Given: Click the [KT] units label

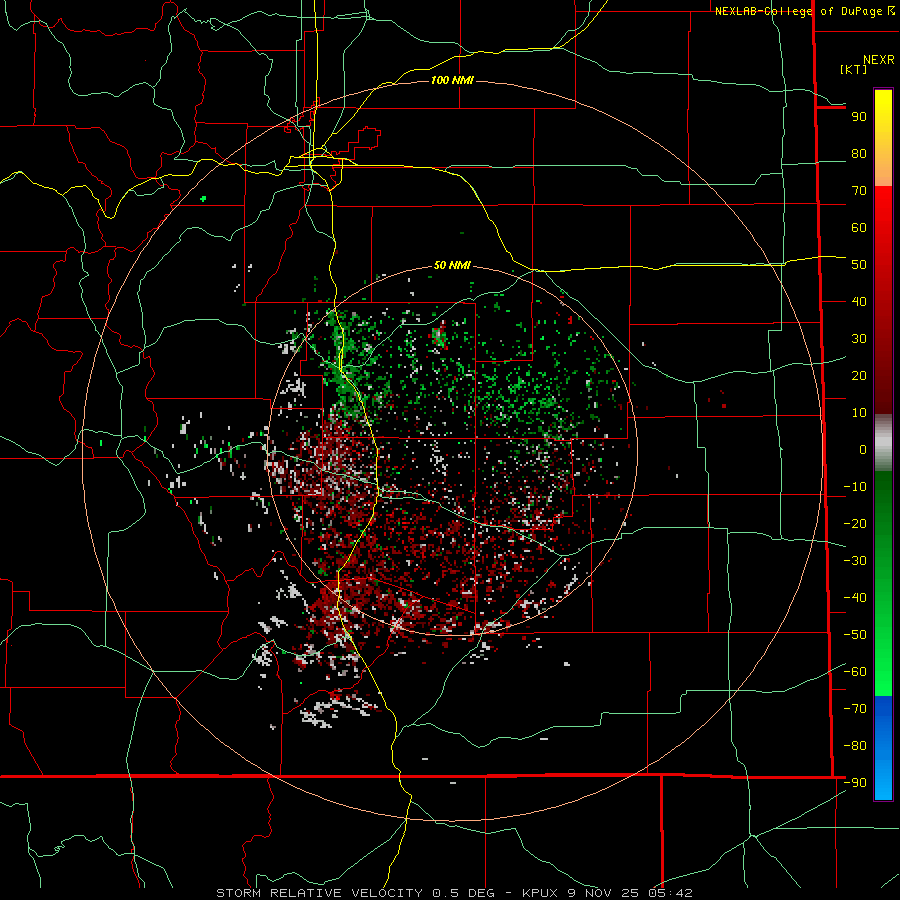Looking at the screenshot, I should (853, 69).
